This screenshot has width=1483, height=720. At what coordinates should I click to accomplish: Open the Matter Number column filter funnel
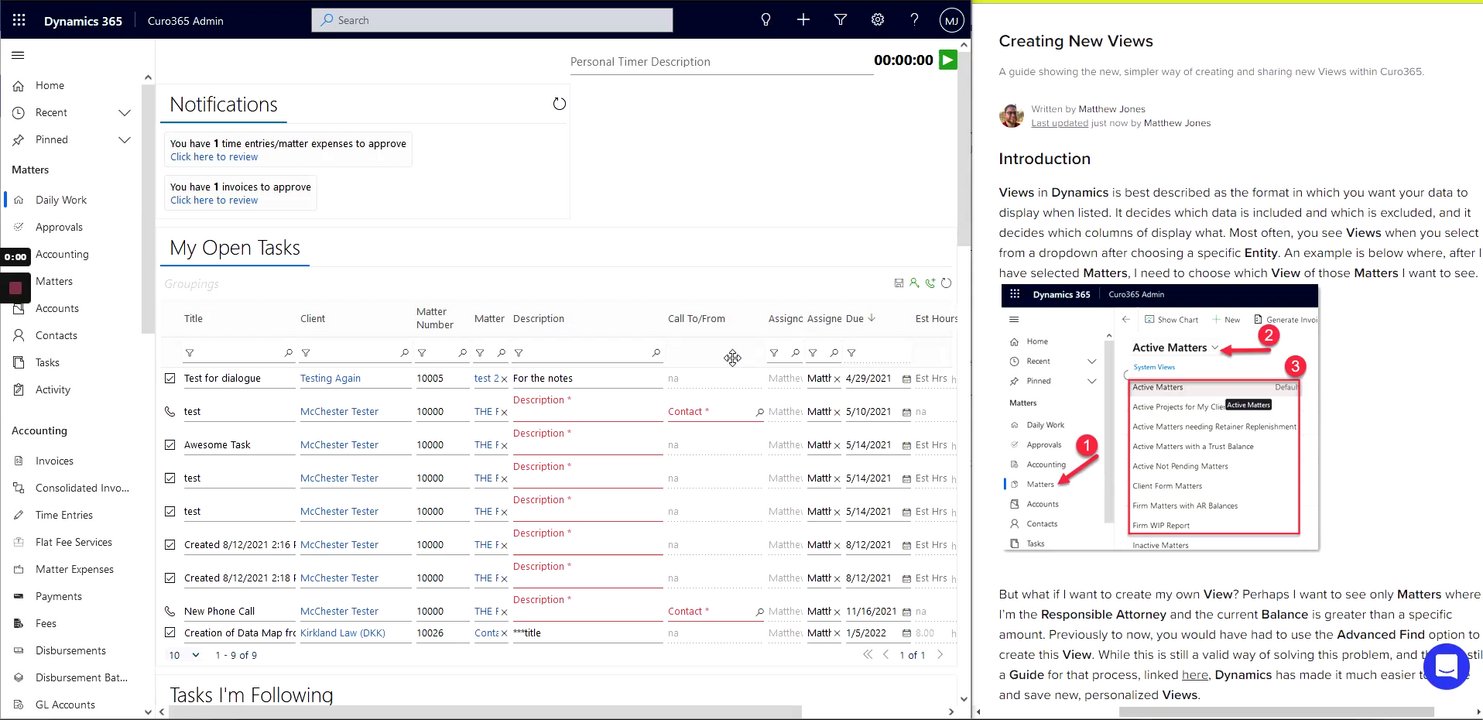422,353
